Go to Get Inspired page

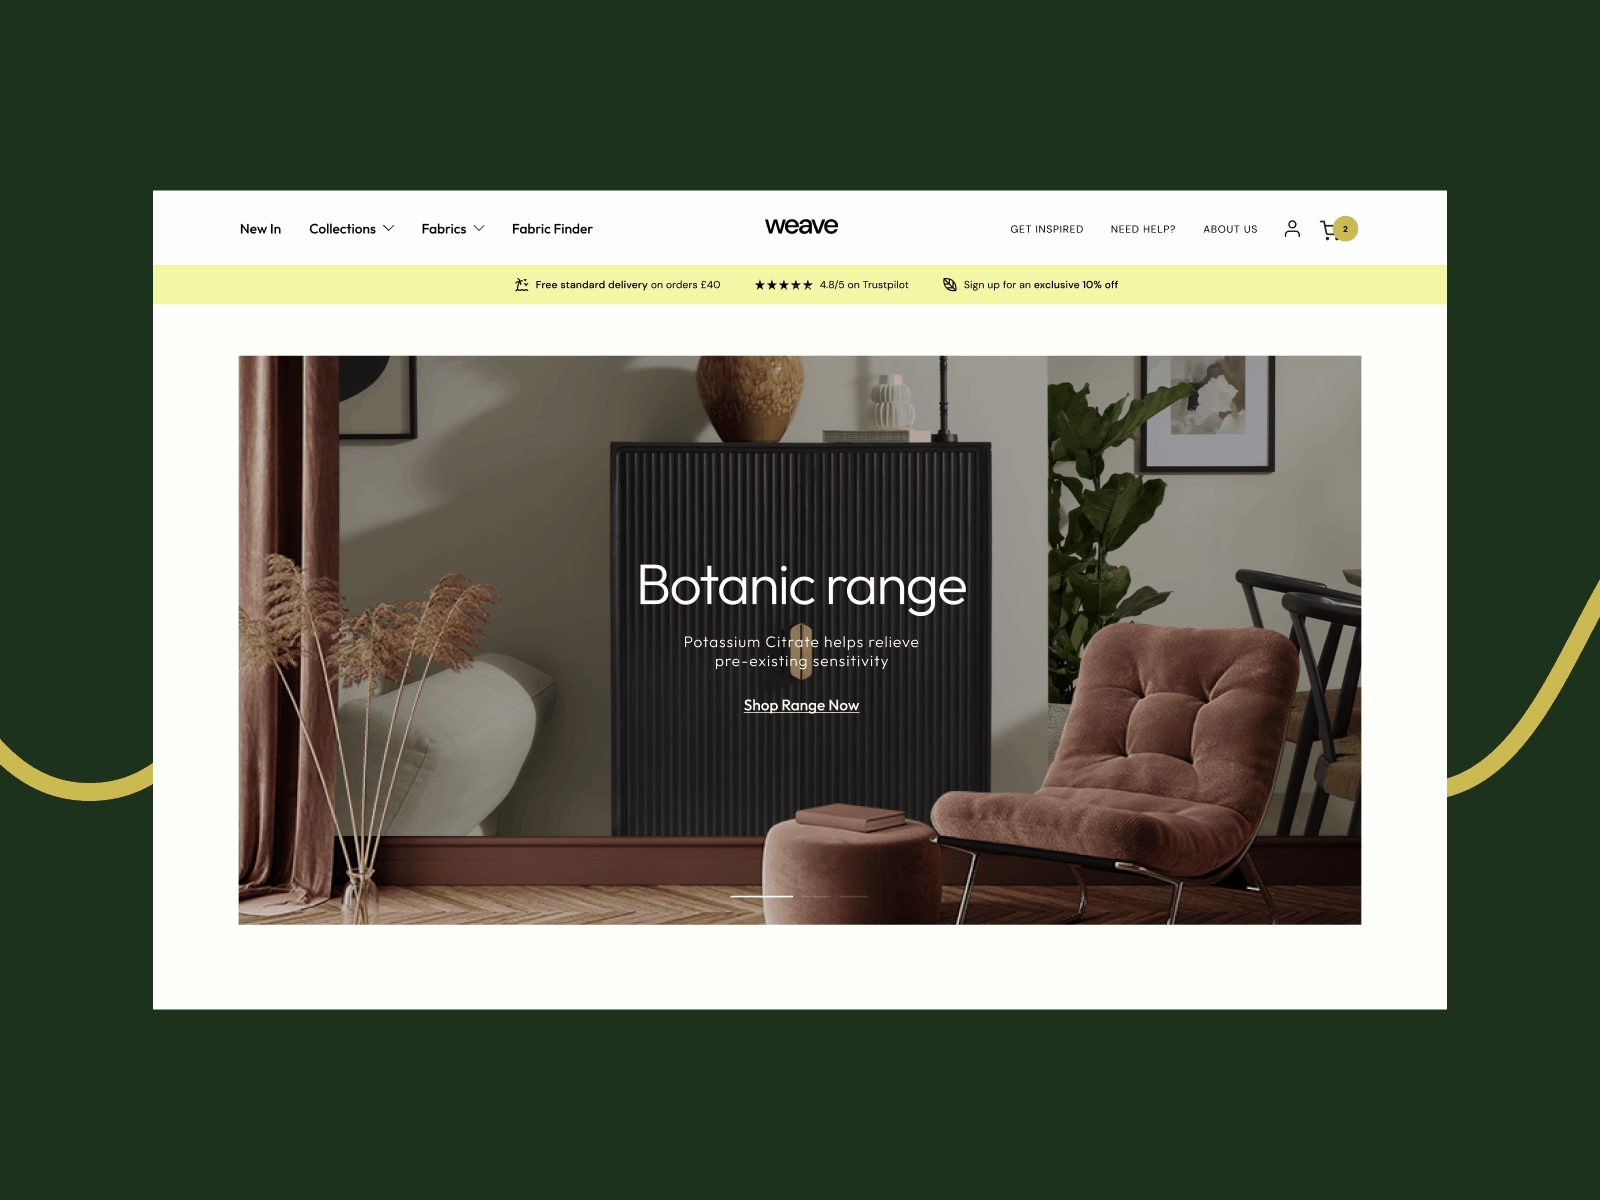tap(1046, 230)
